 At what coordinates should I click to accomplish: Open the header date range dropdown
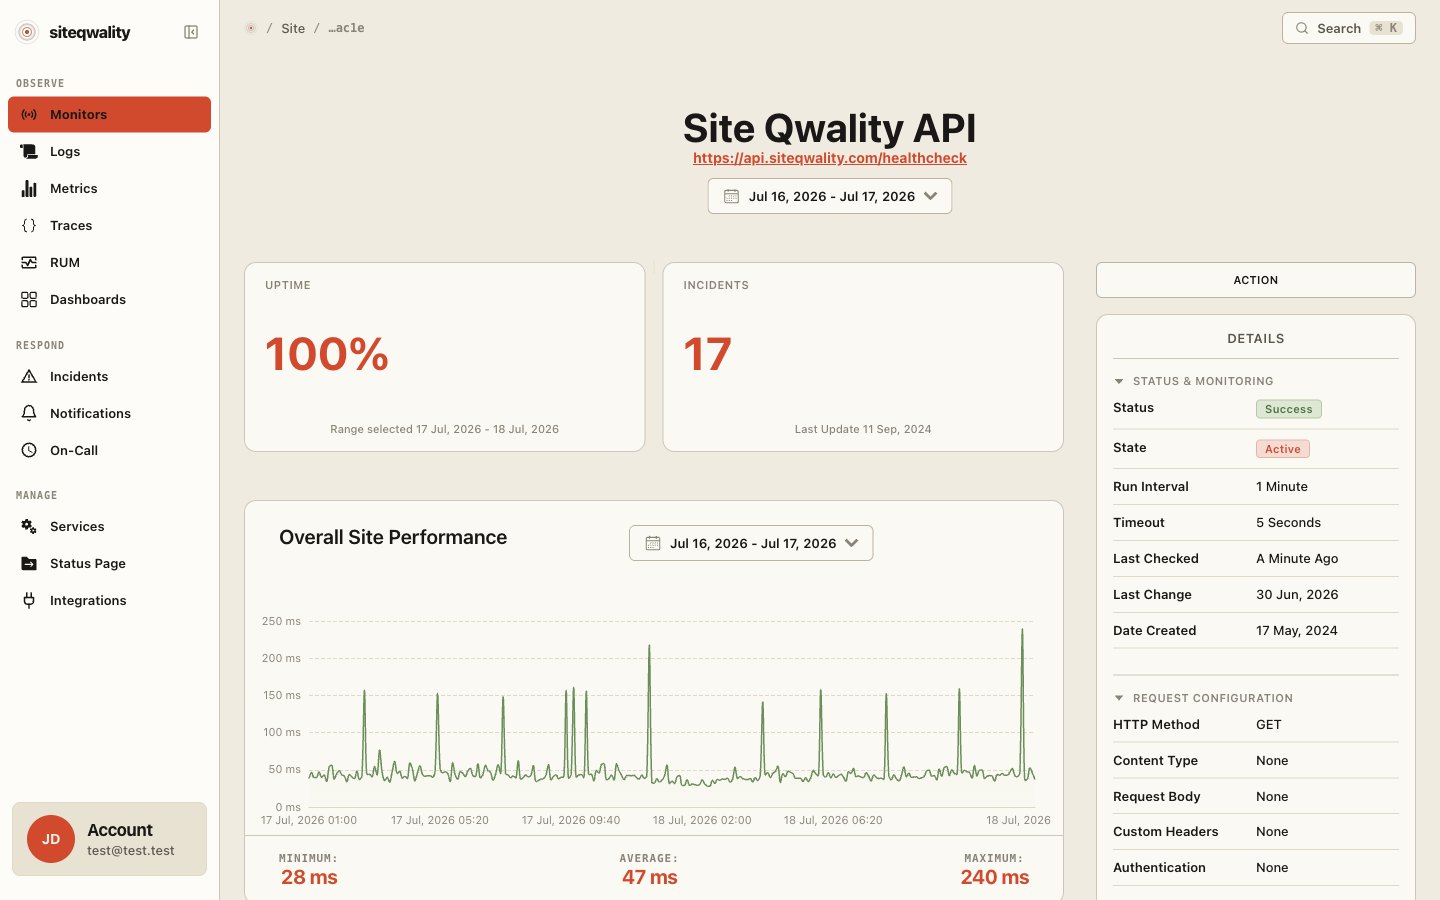830,196
